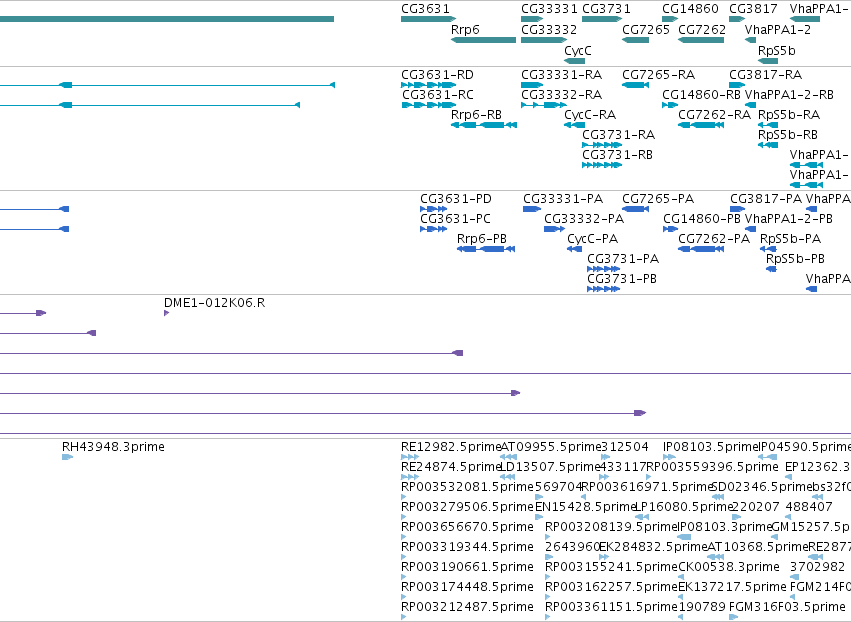Click EST RP003532081.5prime

click(x=467, y=487)
